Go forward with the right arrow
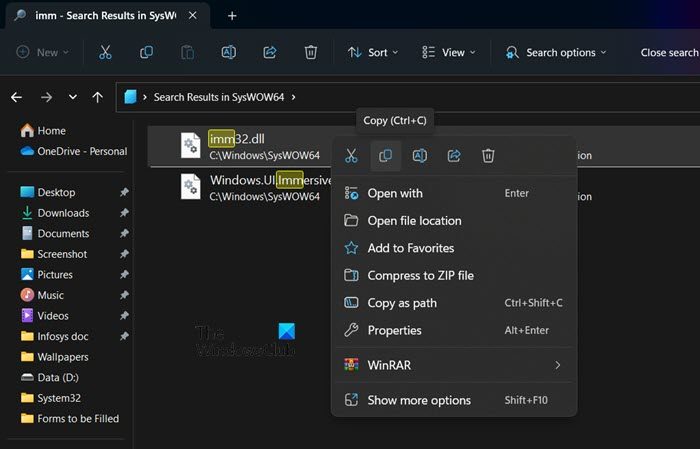This screenshot has height=449, width=700. coord(46,97)
